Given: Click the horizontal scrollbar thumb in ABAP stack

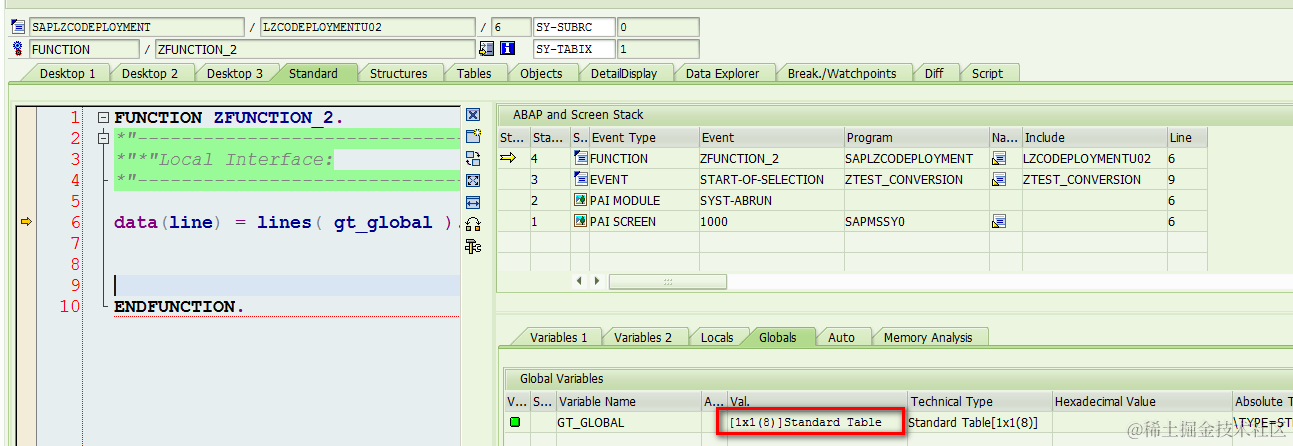Looking at the screenshot, I should coord(668,281).
